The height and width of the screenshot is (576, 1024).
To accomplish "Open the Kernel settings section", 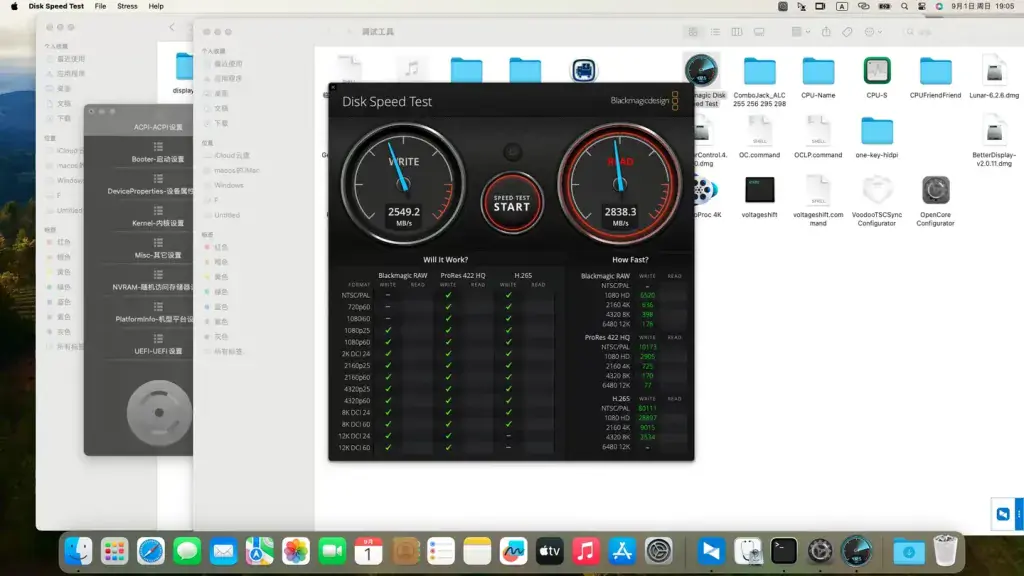I will coord(158,216).
